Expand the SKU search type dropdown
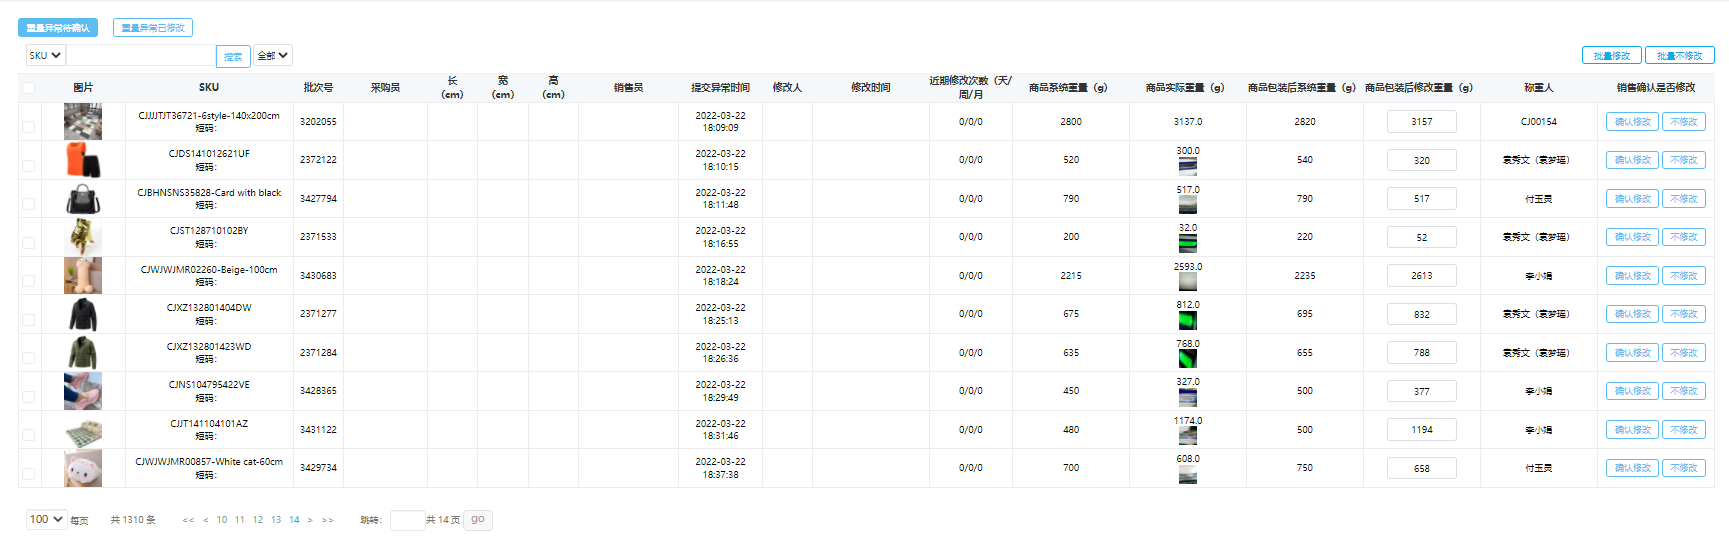 coord(45,56)
